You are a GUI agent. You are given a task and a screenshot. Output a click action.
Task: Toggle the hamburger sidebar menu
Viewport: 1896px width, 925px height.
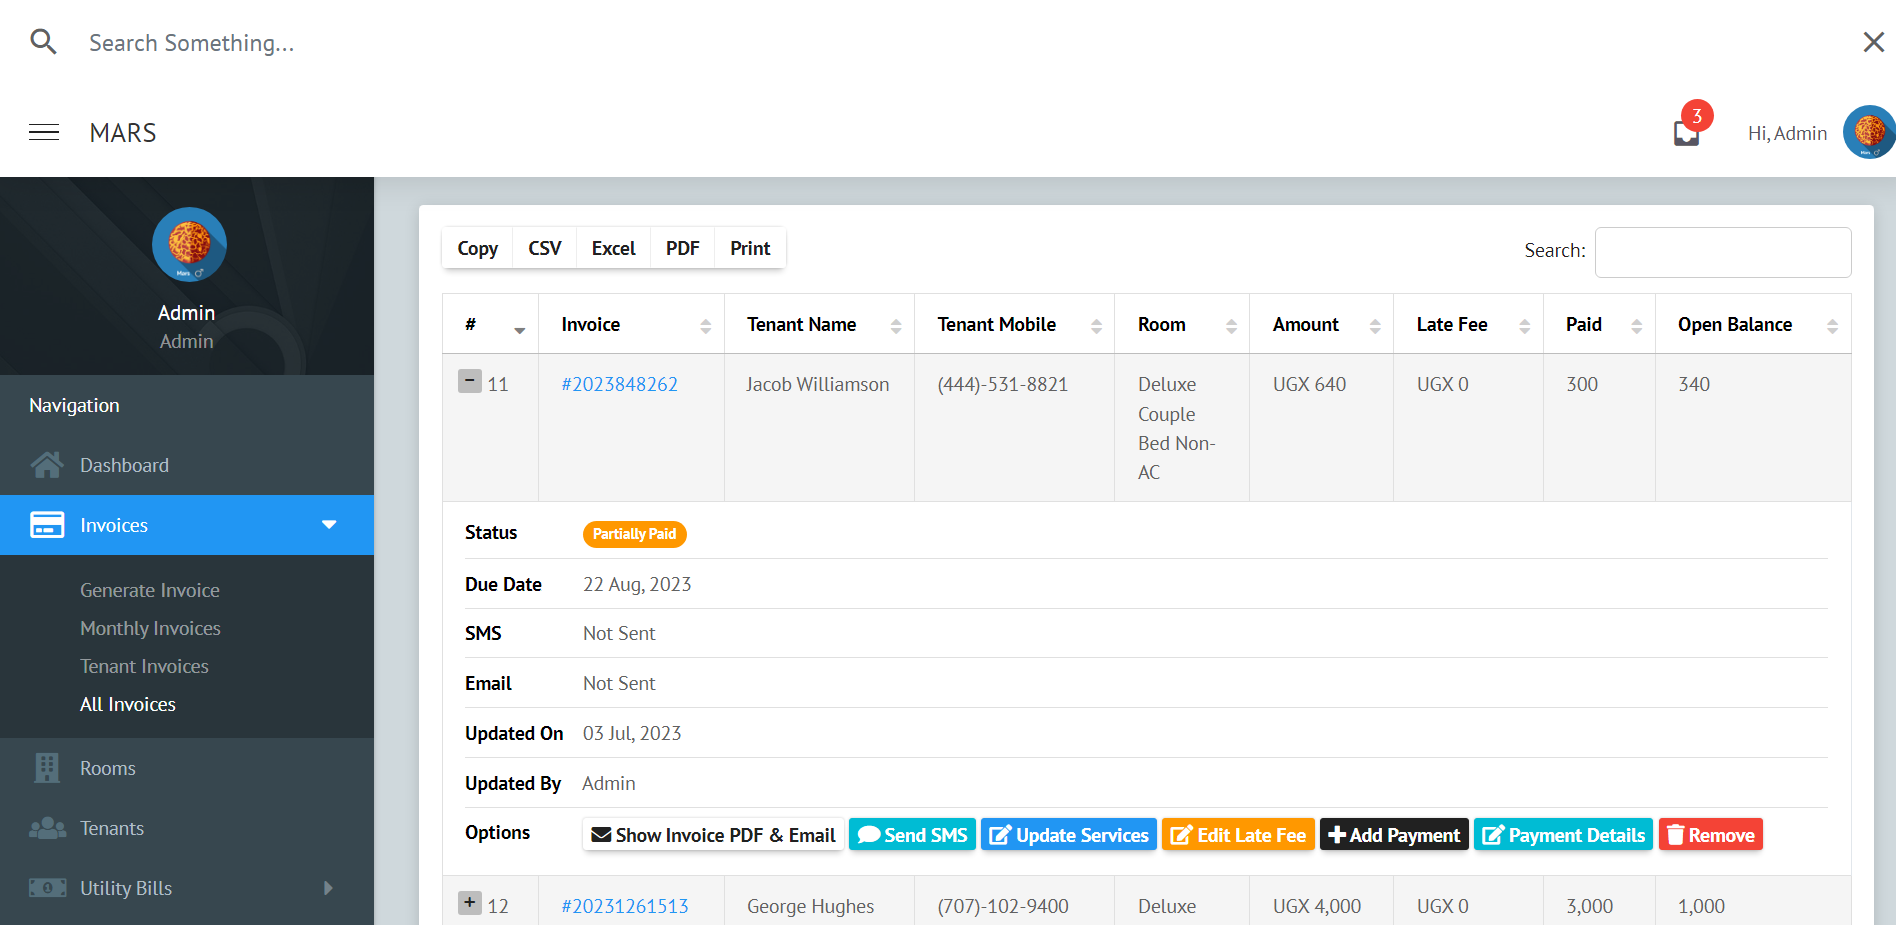click(44, 132)
